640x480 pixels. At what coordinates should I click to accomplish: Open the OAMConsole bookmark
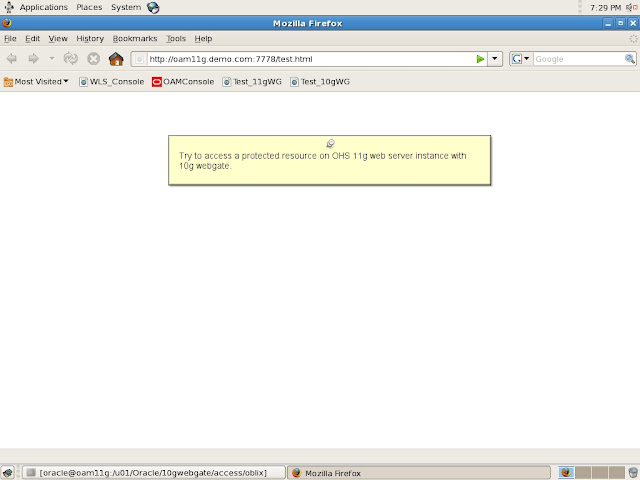click(x=183, y=82)
